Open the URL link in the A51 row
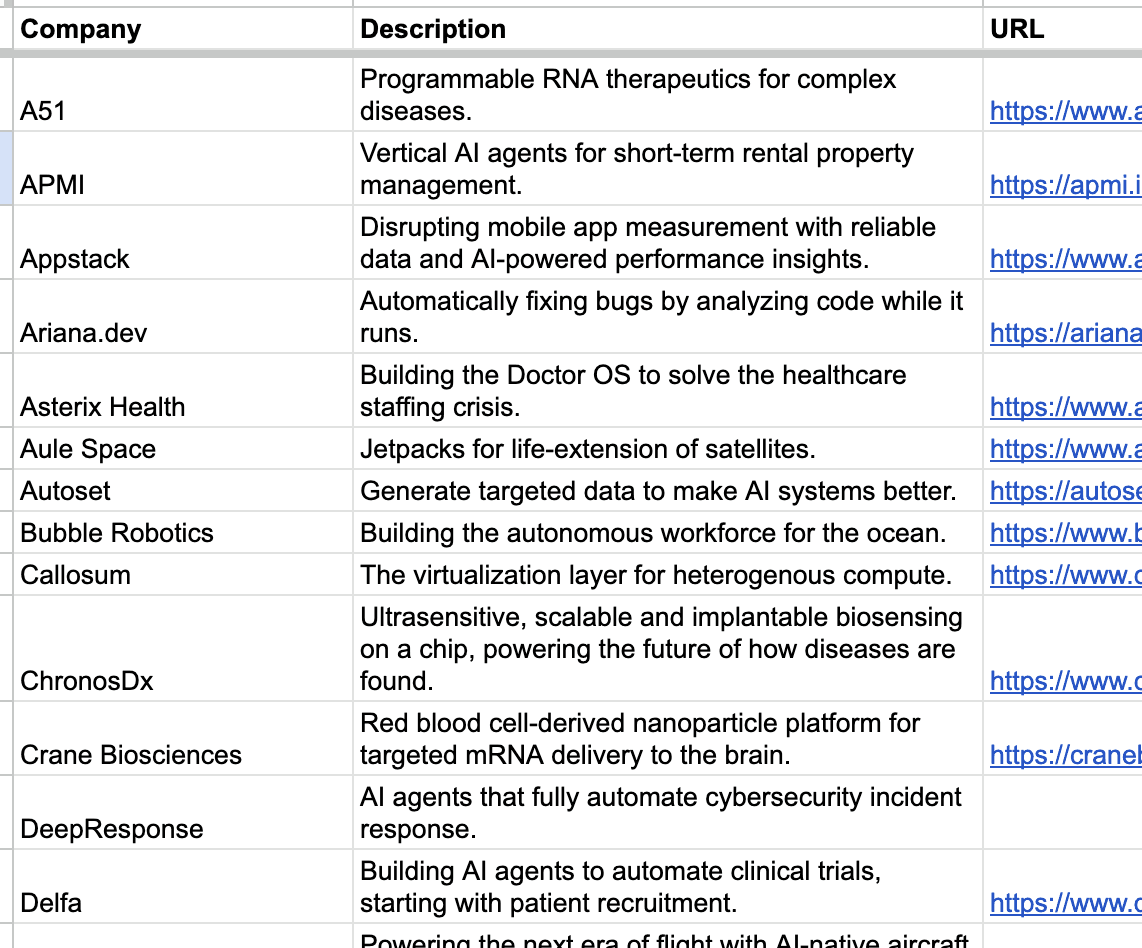This screenshot has width=1142, height=948. [x=1066, y=111]
